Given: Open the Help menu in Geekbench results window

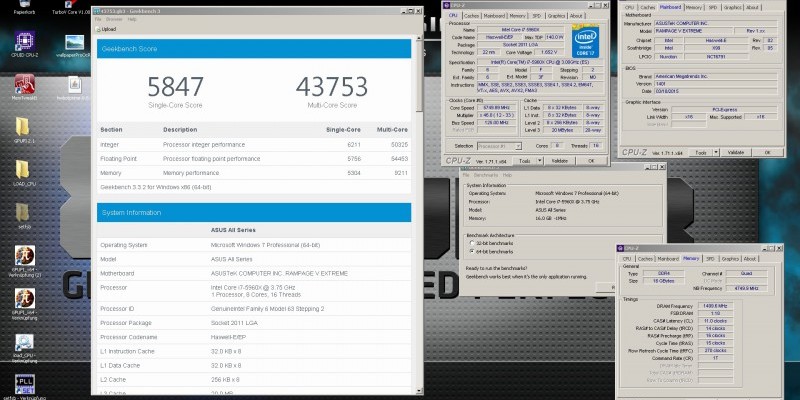Looking at the screenshot, I should pyautogui.click(x=132, y=19).
